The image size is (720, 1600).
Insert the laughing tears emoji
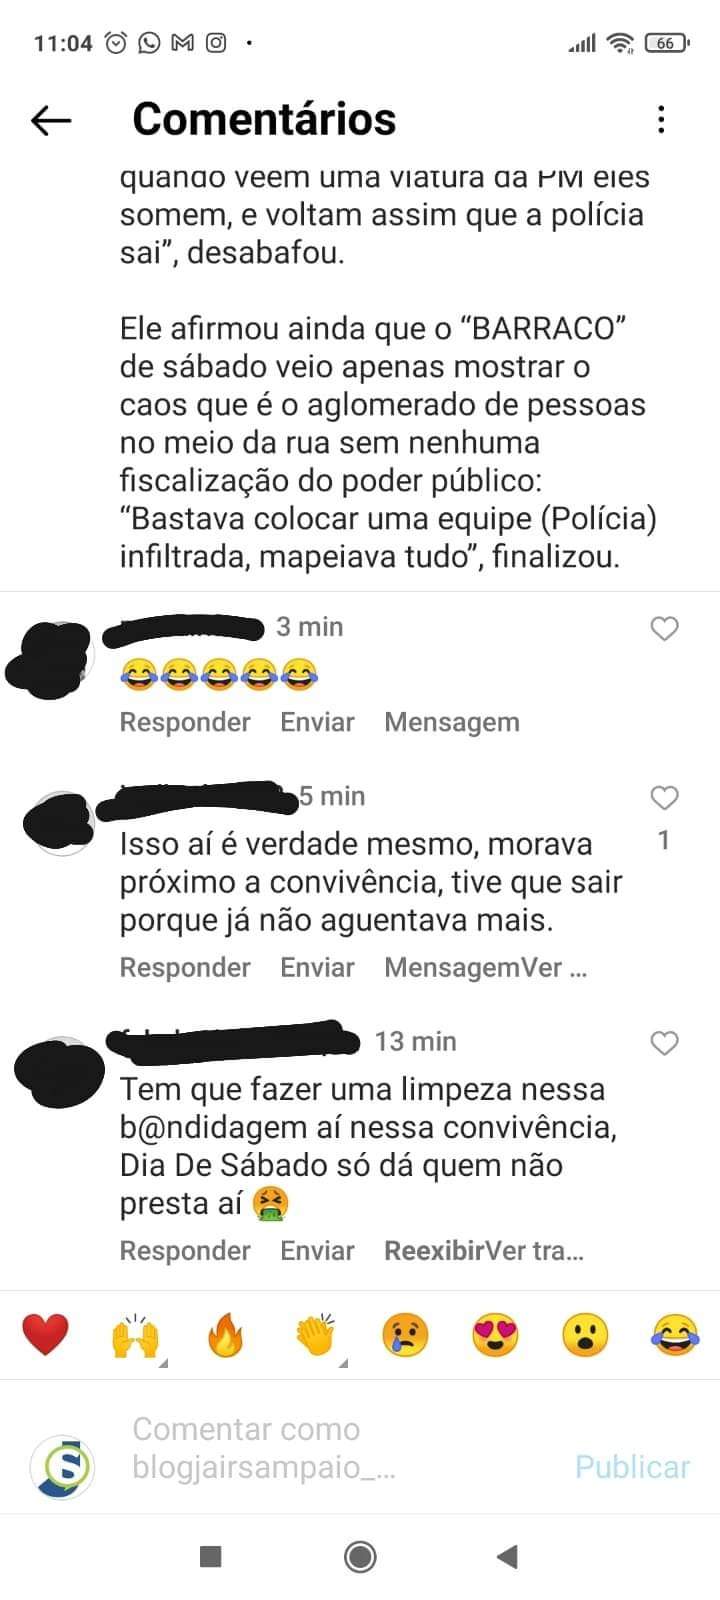point(675,1335)
